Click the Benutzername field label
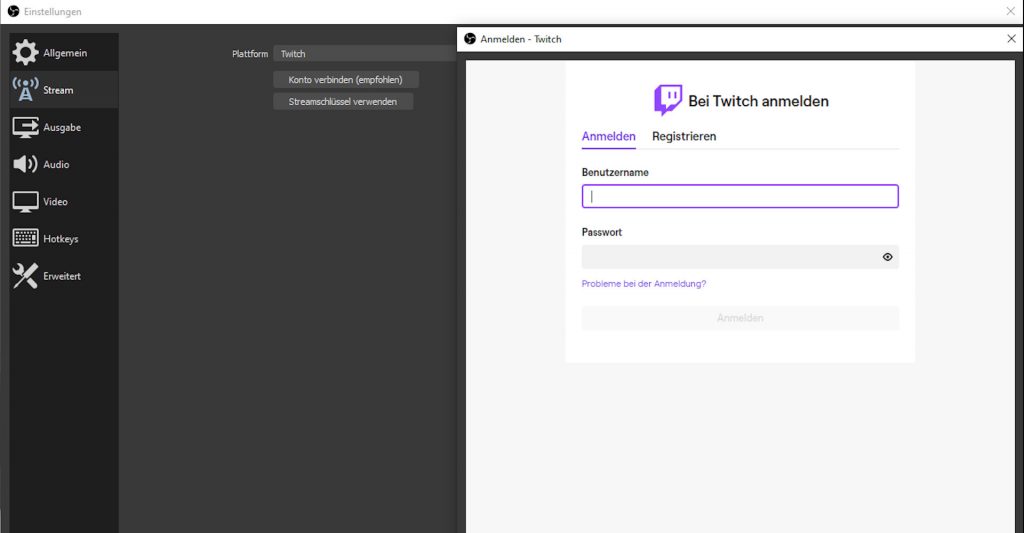Image resolution: width=1024 pixels, height=533 pixels. [615, 172]
